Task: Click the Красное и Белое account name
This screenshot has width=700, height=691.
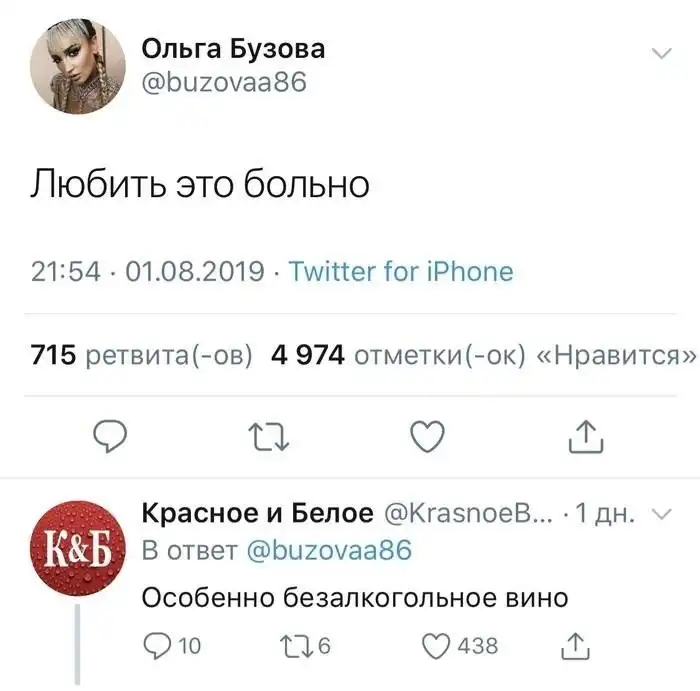Action: point(254,514)
